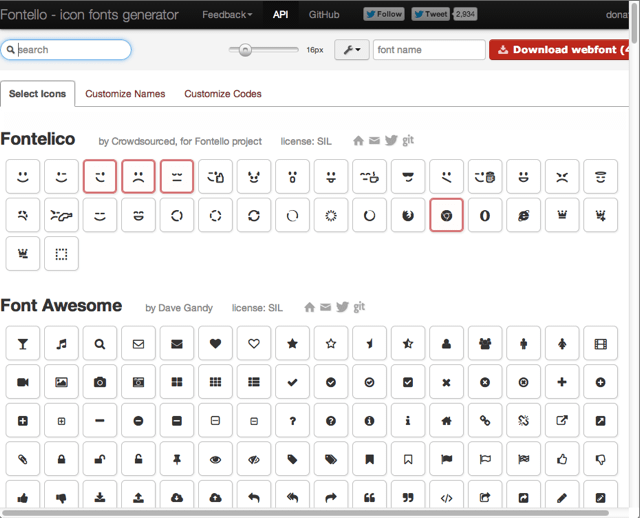The image size is (640, 518).
Task: Select the filled flag icon
Action: point(446,459)
